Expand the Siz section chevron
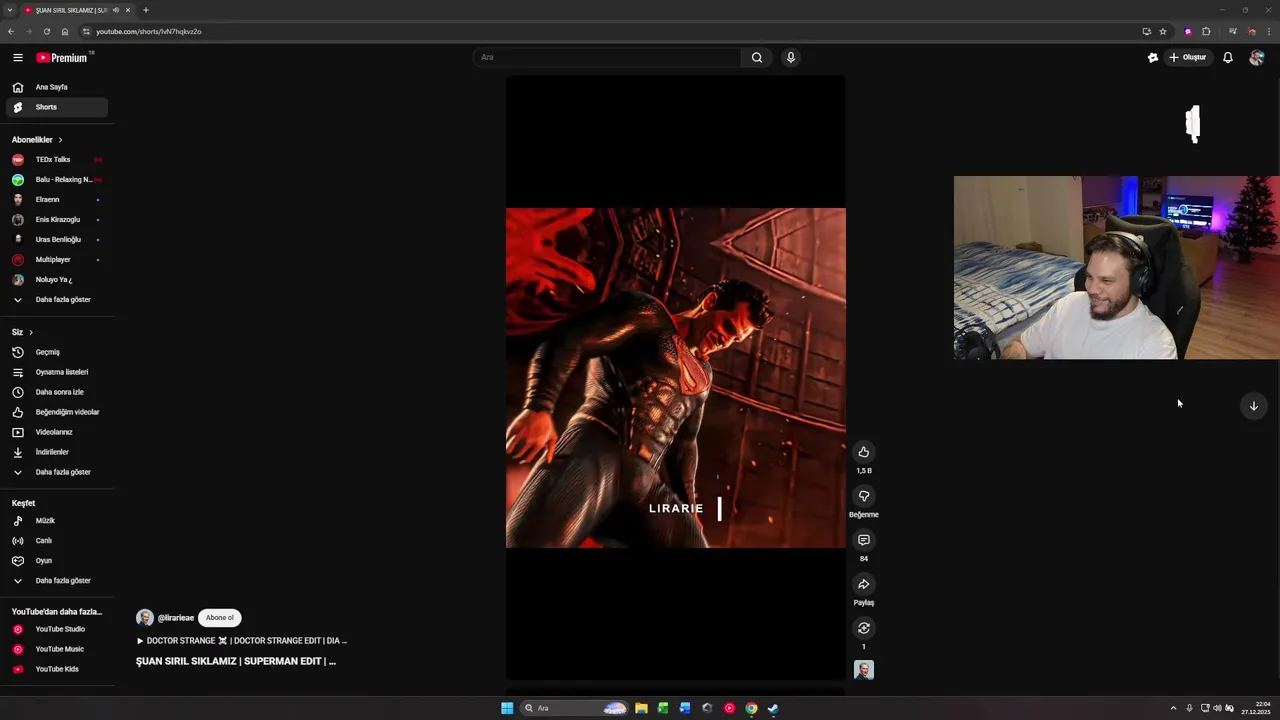The image size is (1280, 720). (x=30, y=332)
